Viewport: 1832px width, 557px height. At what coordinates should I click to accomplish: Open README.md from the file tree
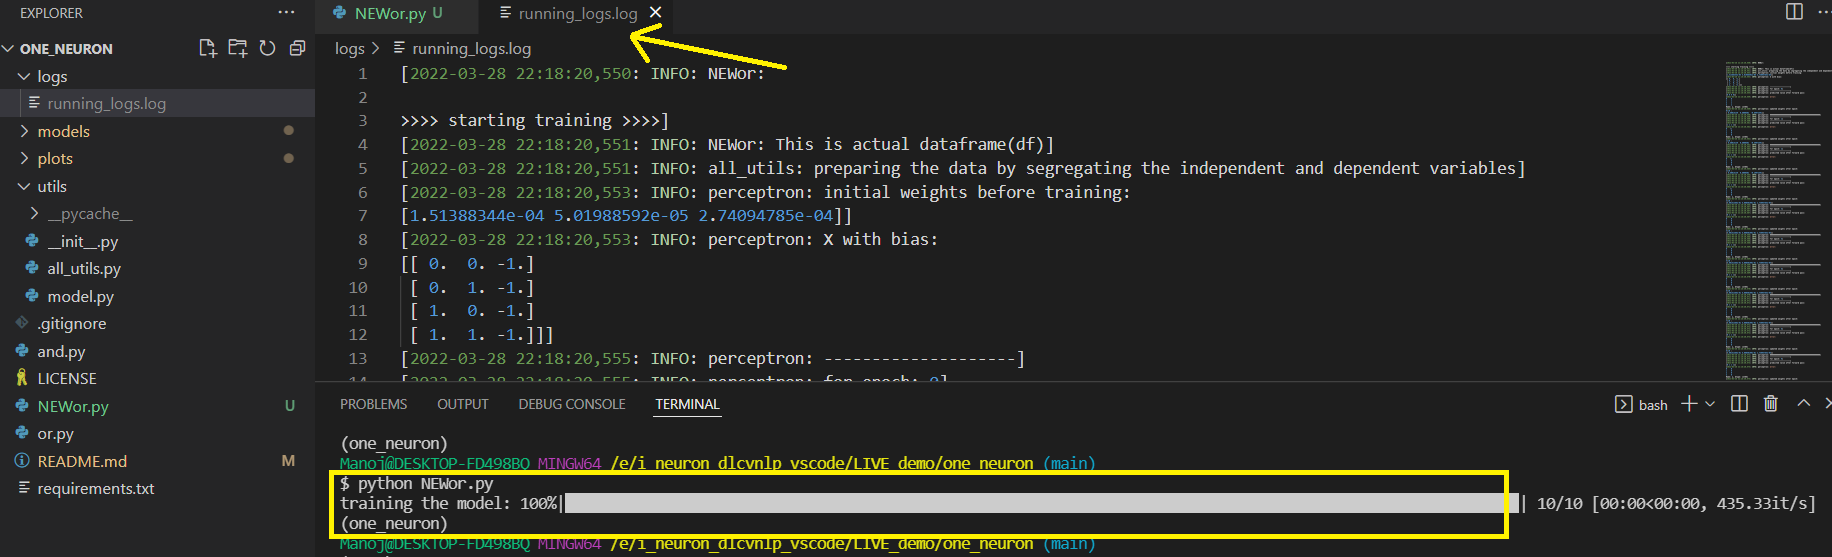pos(82,461)
